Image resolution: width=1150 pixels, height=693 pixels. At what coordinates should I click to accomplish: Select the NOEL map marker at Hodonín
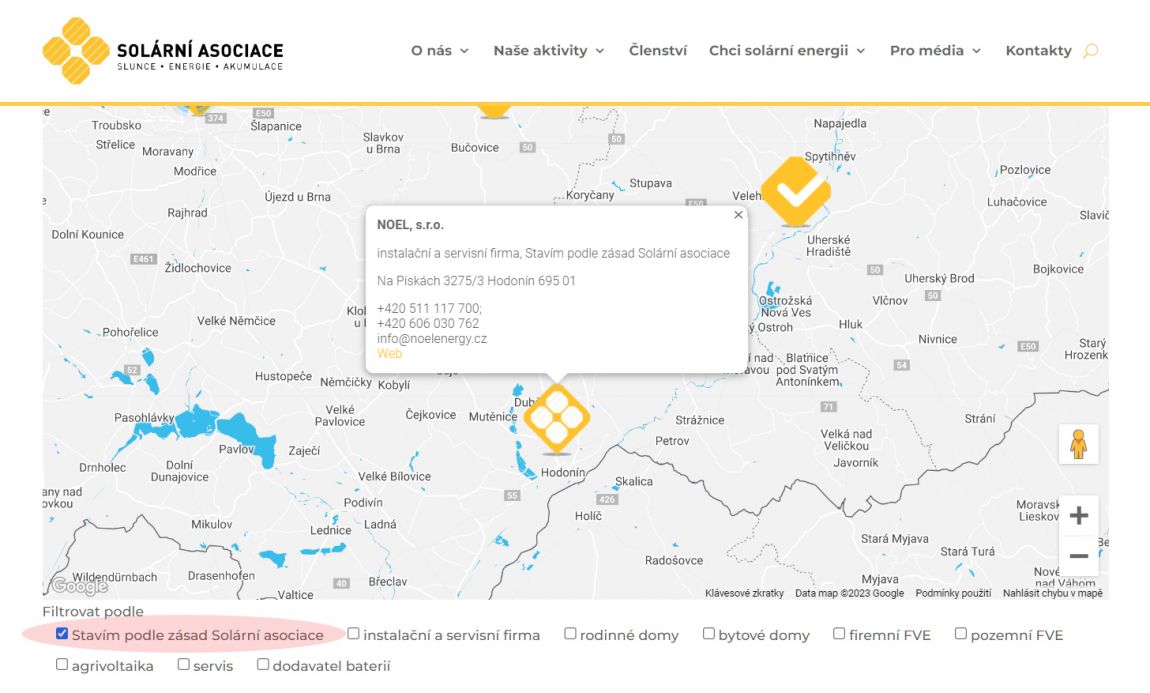pyautogui.click(x=557, y=419)
